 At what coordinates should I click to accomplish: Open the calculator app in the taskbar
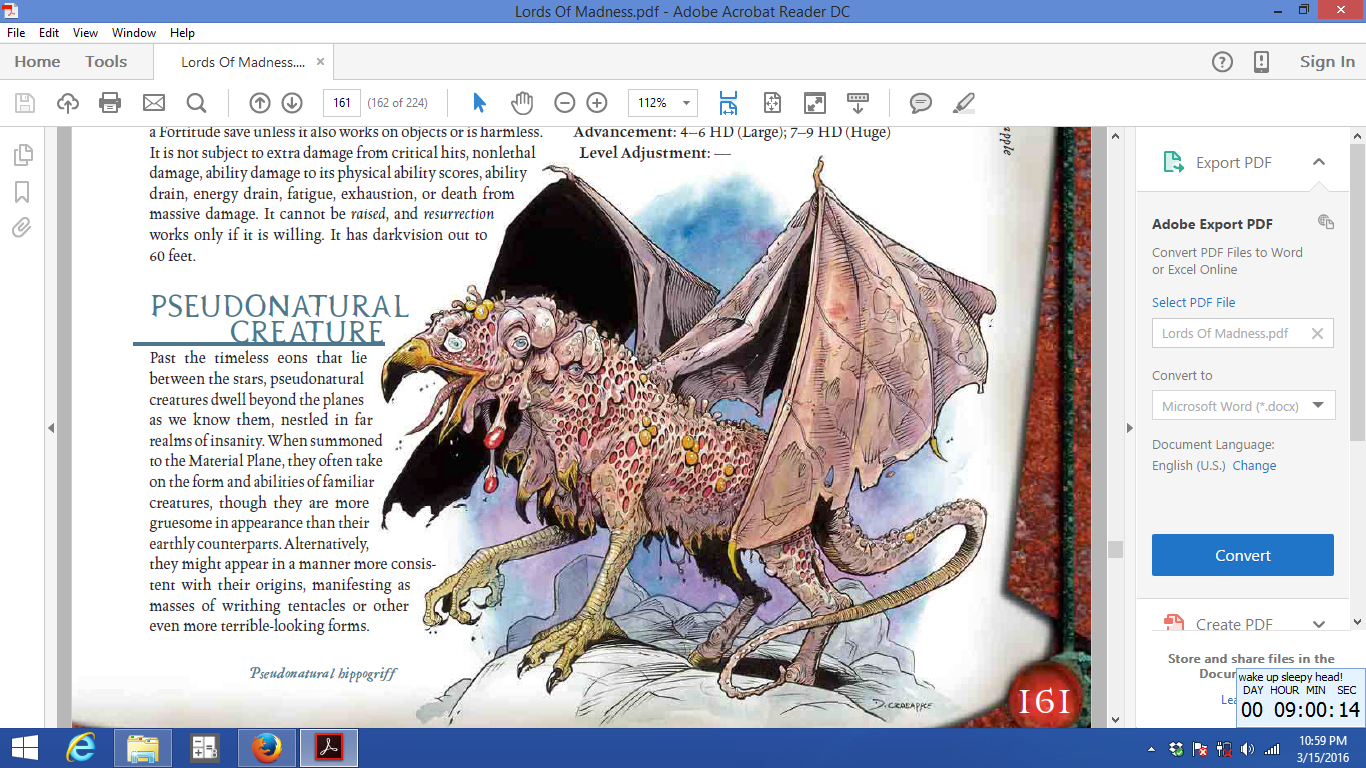tap(205, 748)
